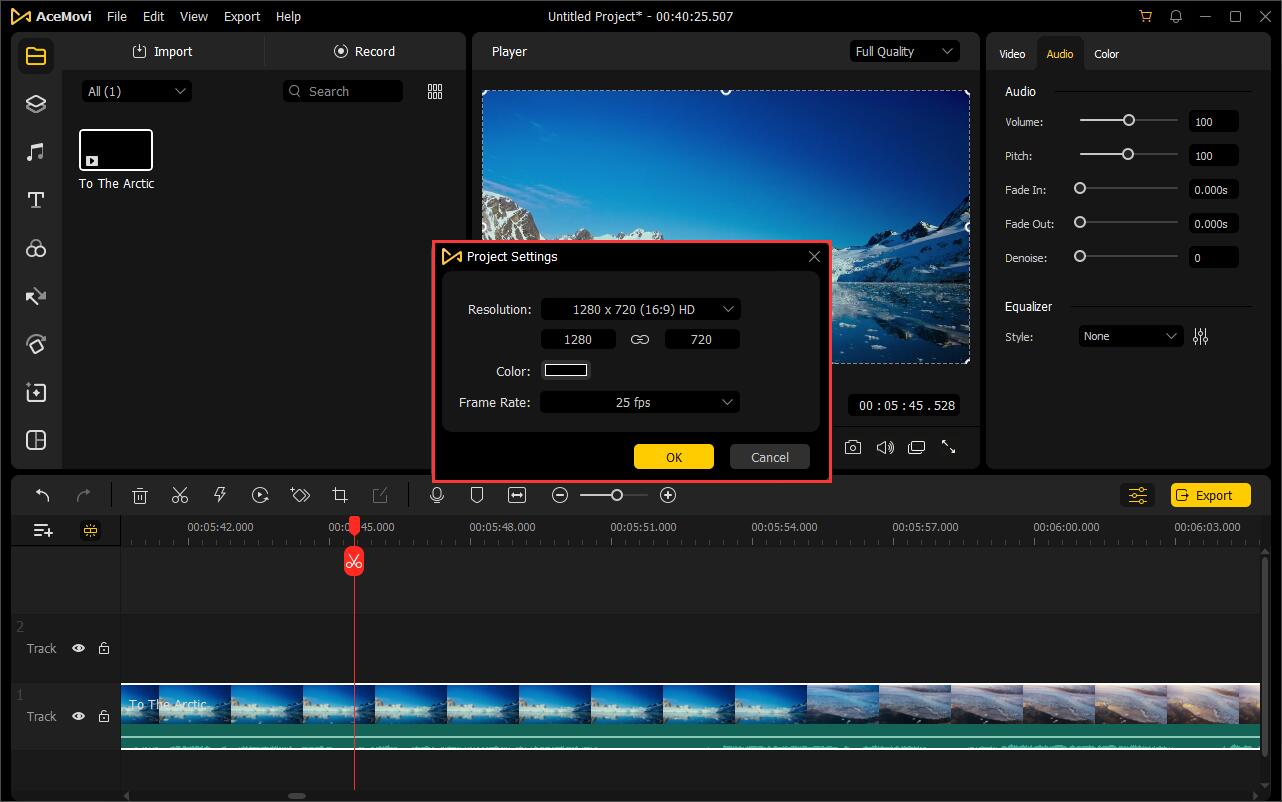This screenshot has width=1282, height=802.
Task: Take a snapshot with the camera icon
Action: pos(853,447)
